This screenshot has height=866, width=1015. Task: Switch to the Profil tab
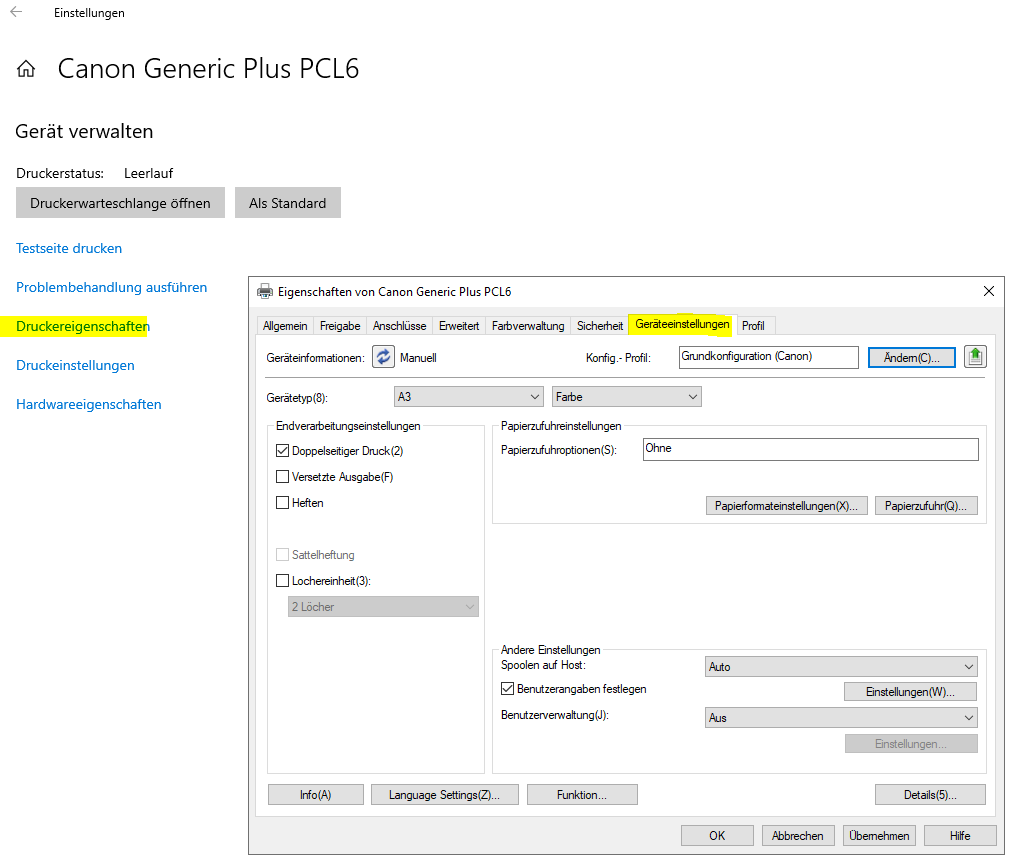pyautogui.click(x=753, y=326)
